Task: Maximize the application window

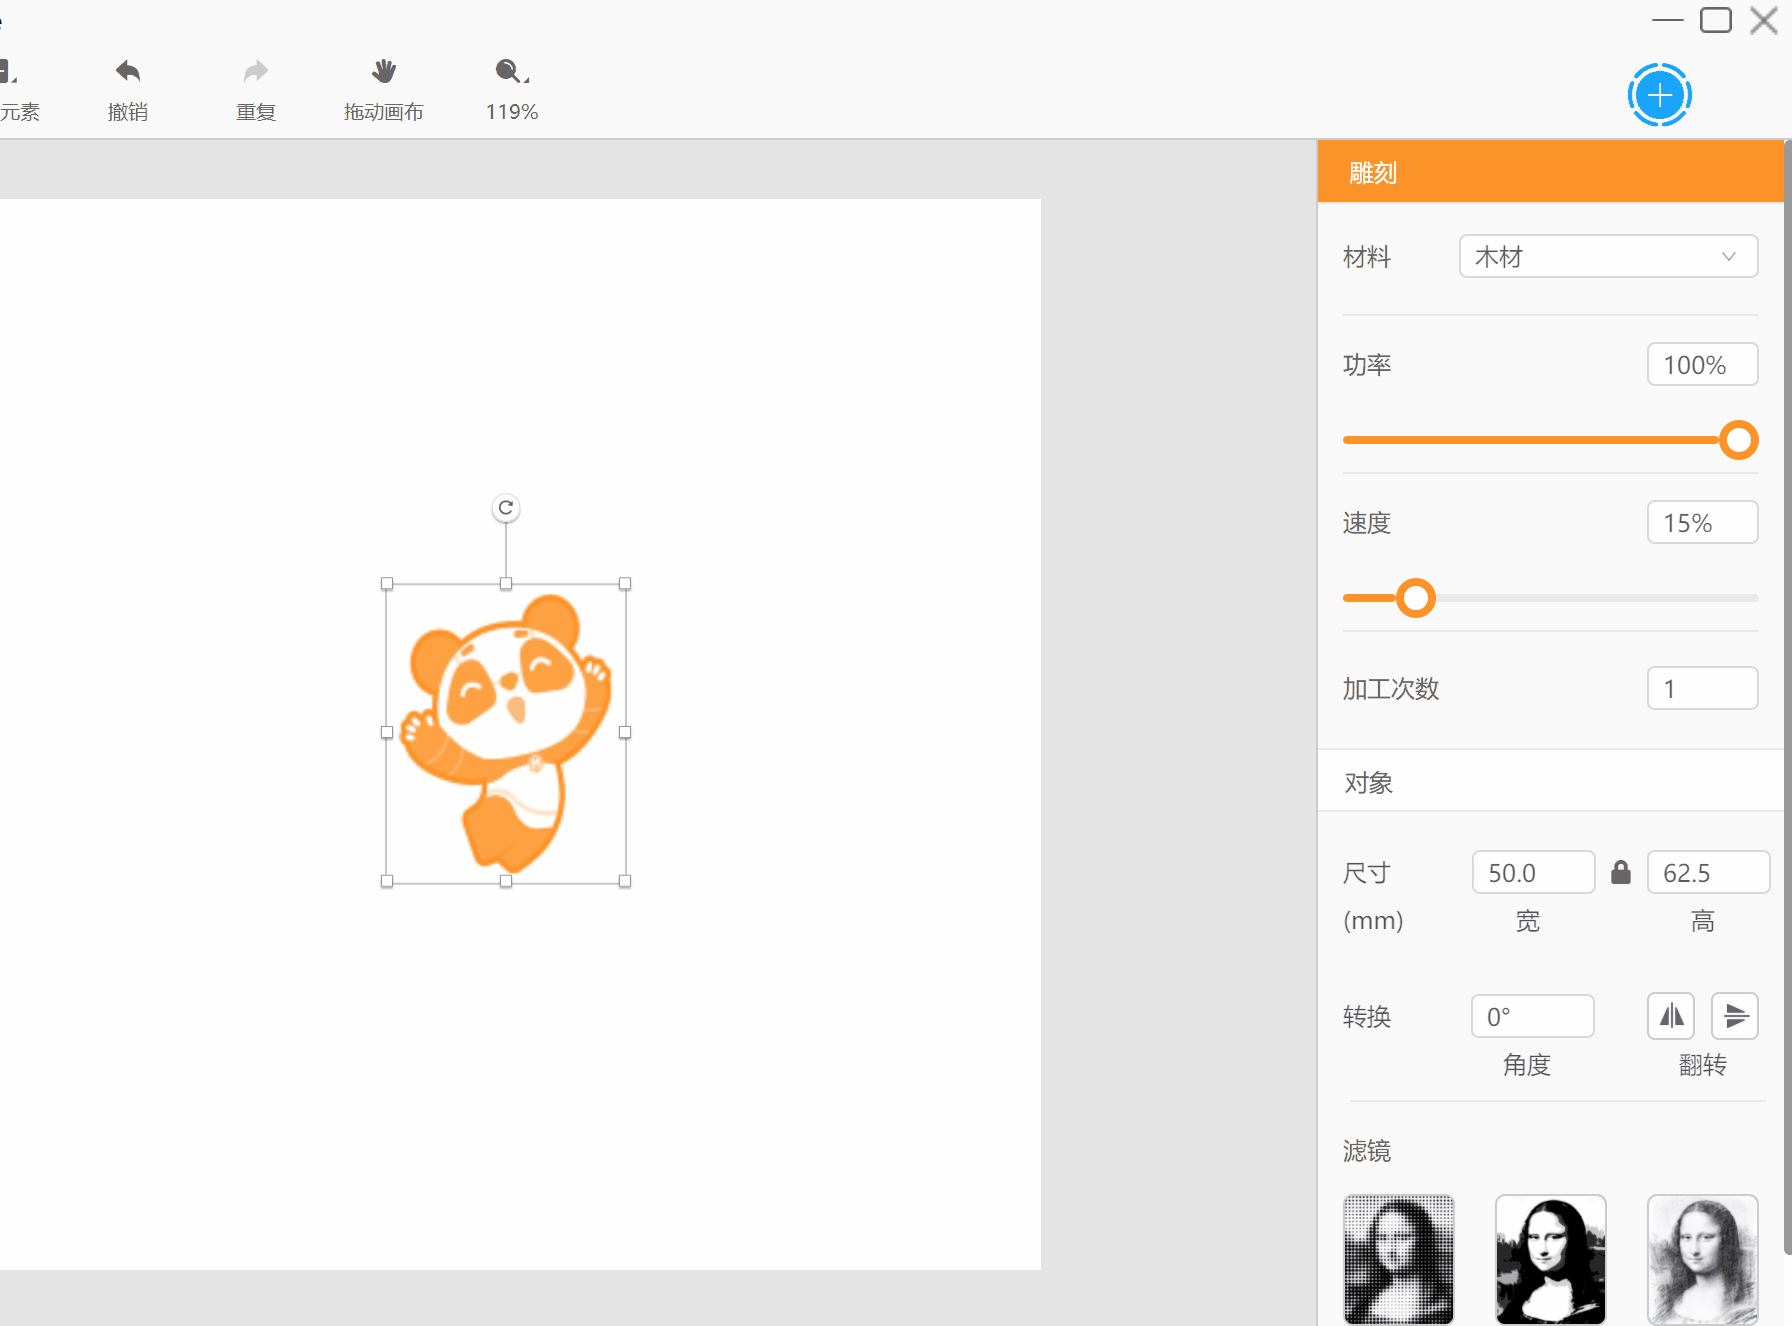Action: point(1716,20)
